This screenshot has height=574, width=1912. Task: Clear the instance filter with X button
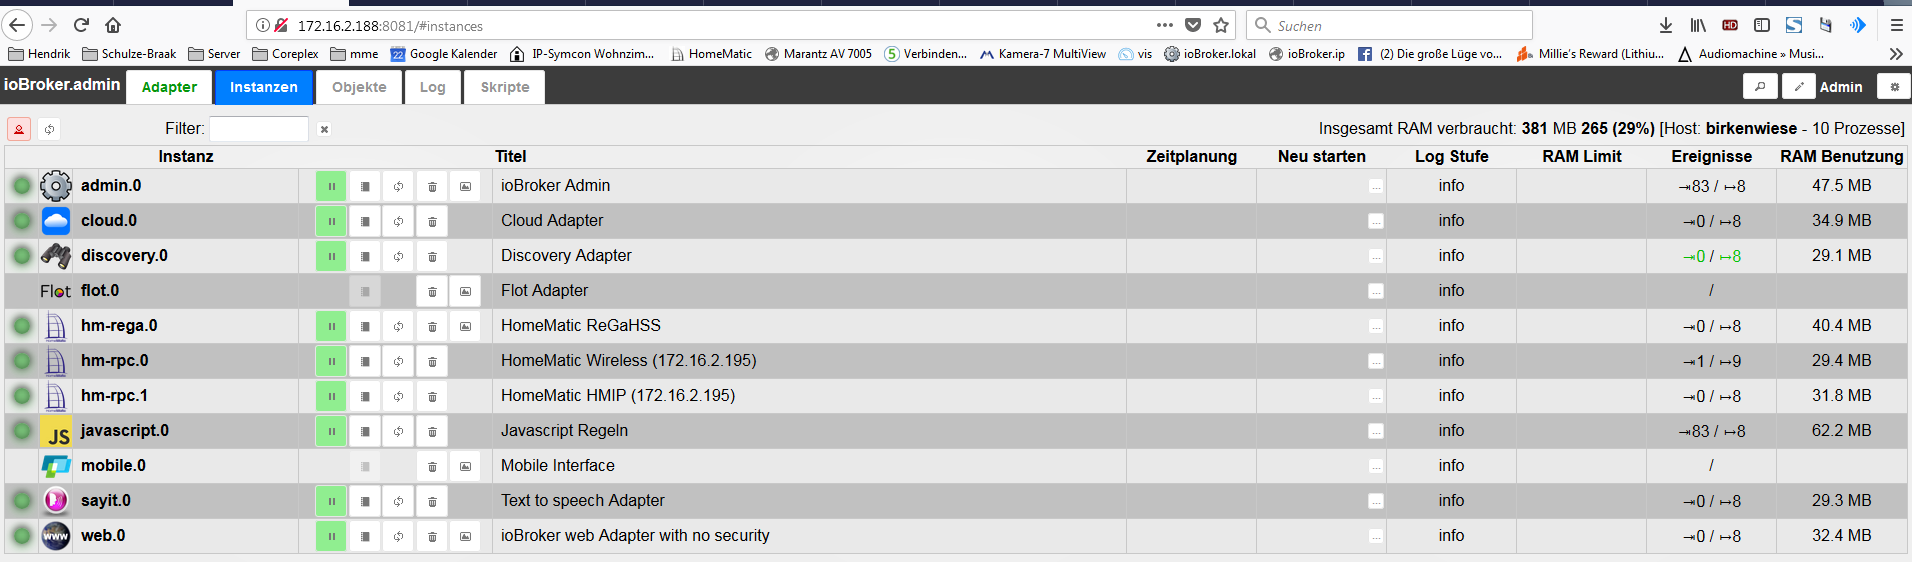(324, 129)
